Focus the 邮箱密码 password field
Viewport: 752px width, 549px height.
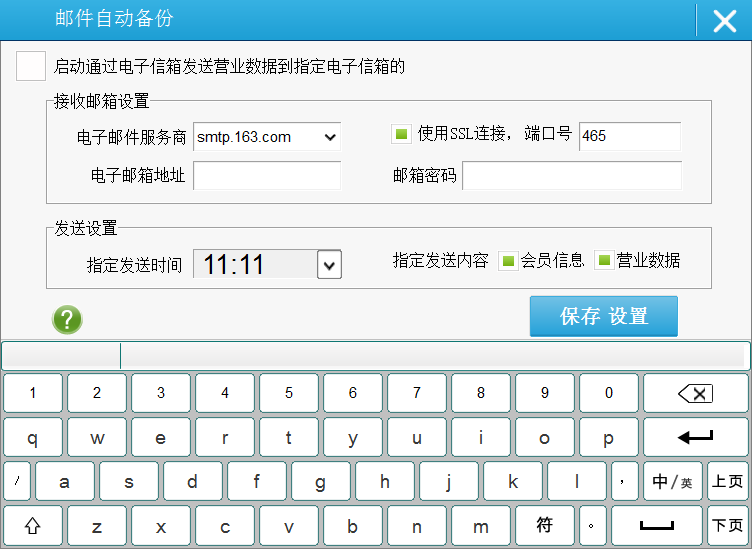571,176
